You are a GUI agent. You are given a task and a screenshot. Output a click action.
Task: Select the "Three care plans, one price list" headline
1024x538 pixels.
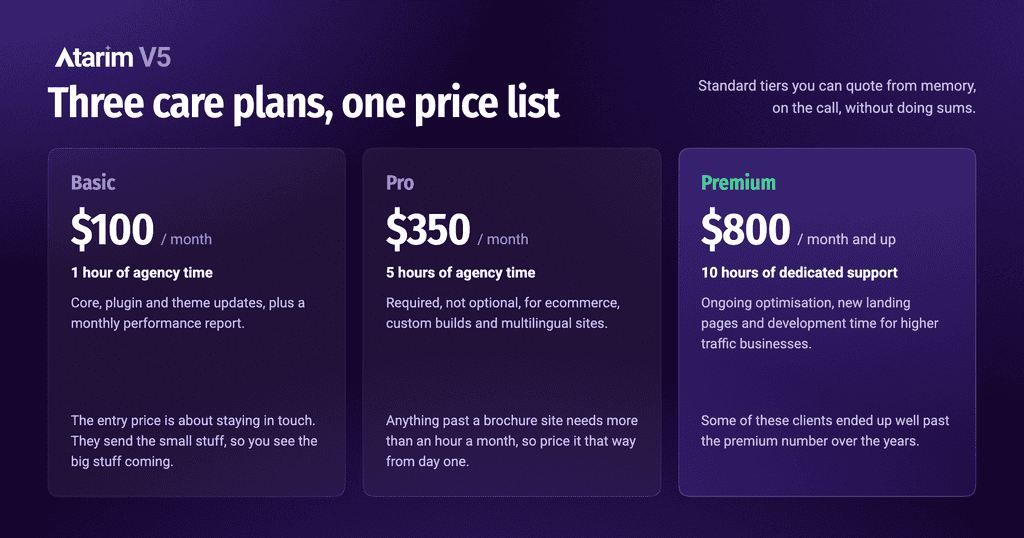point(304,103)
